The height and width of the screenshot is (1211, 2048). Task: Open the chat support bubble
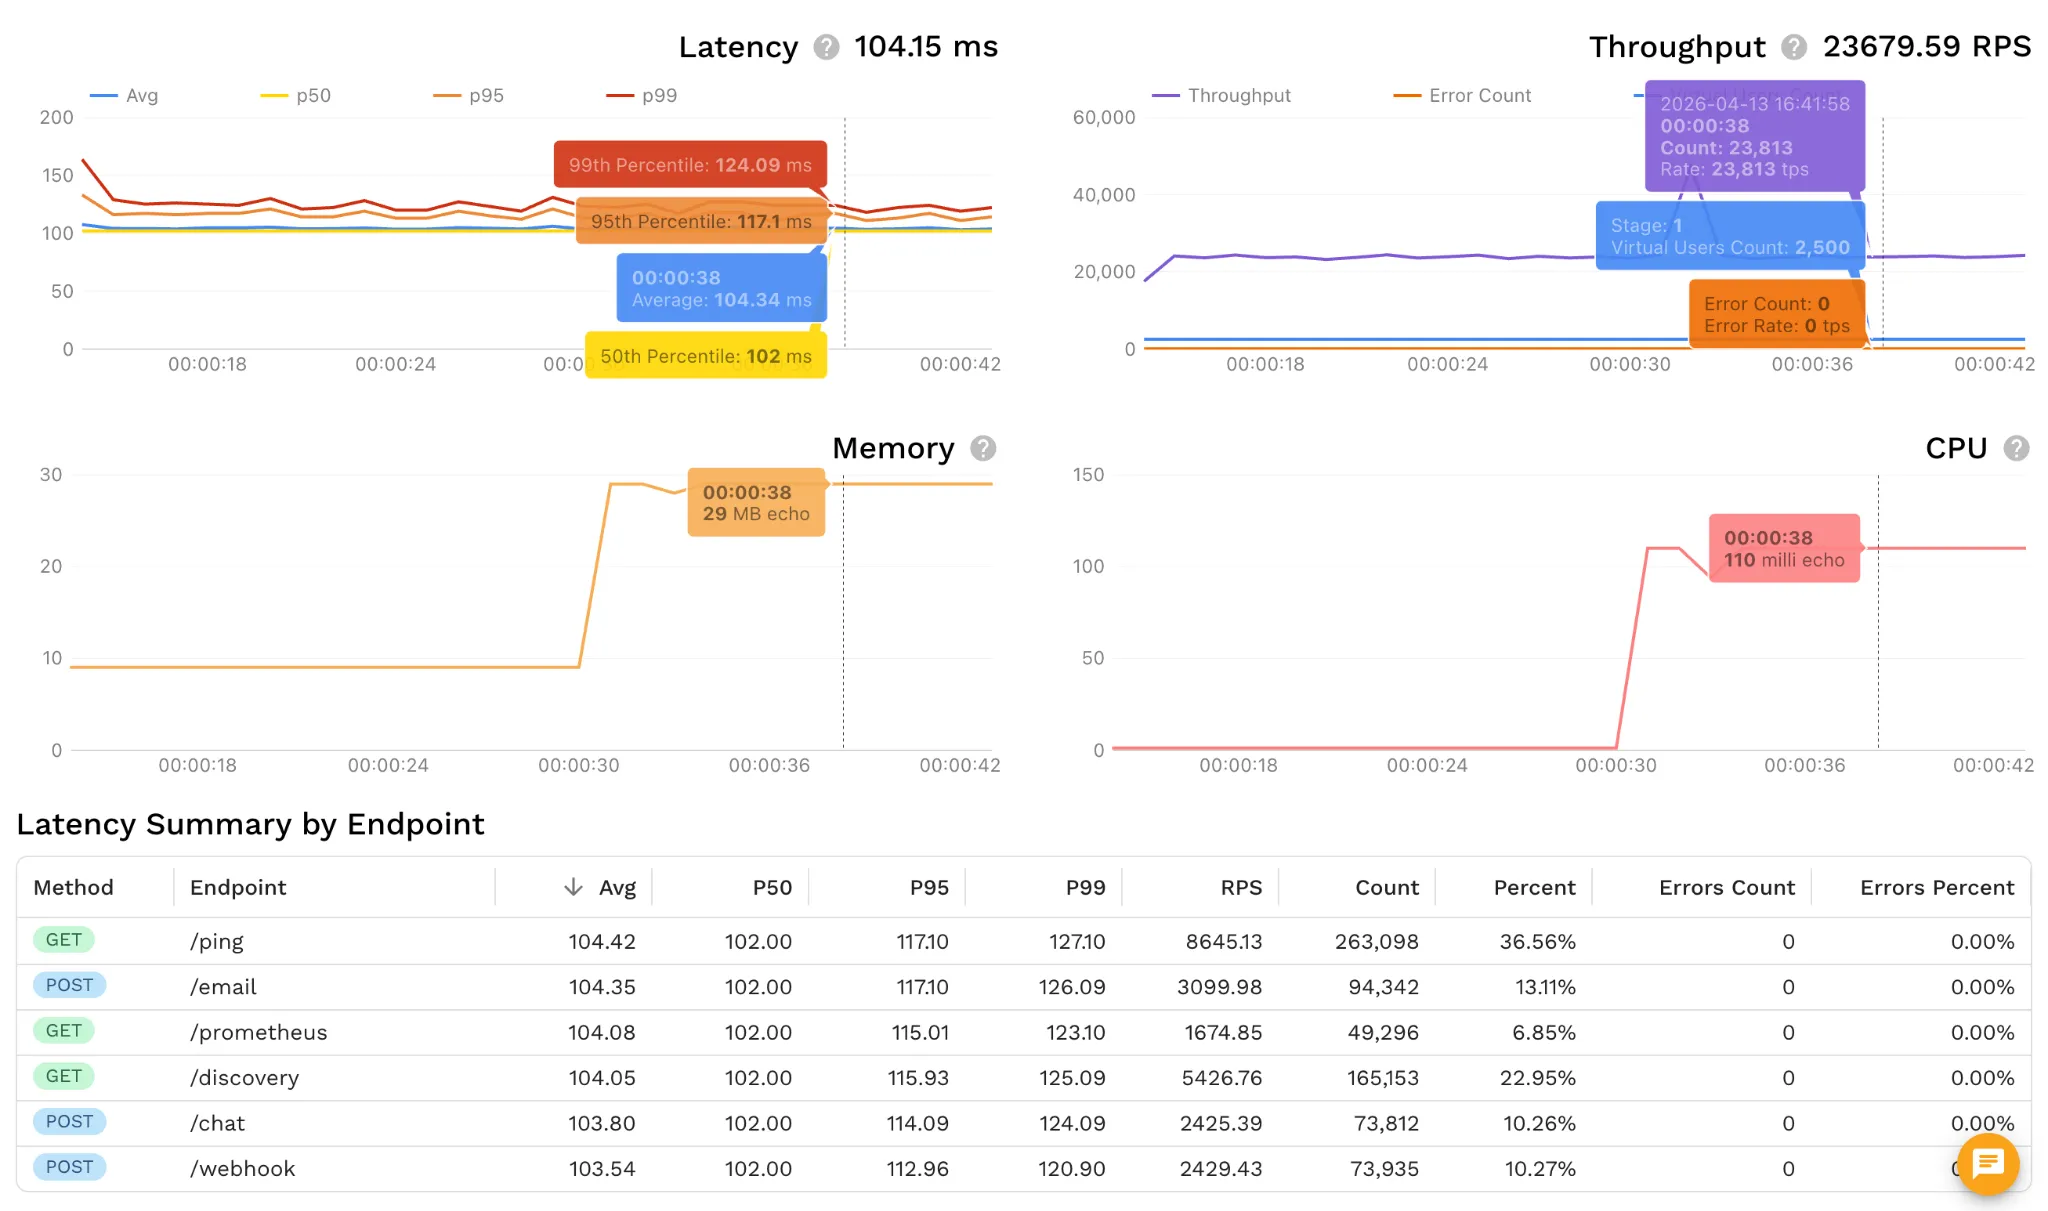1988,1164
